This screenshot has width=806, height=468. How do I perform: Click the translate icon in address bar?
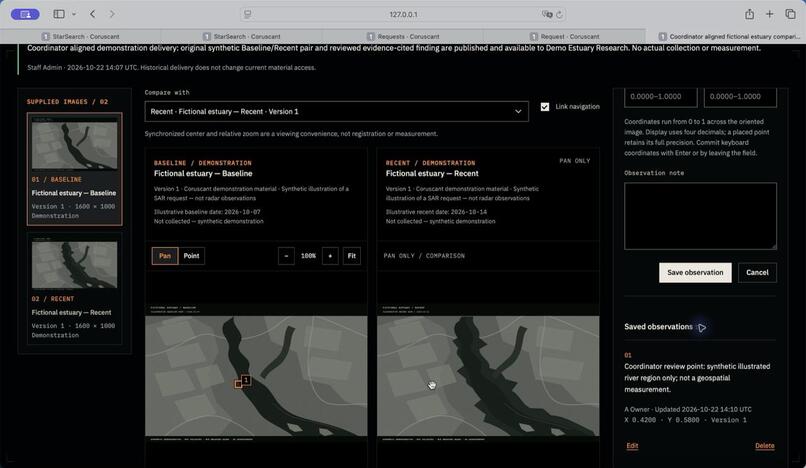click(547, 14)
